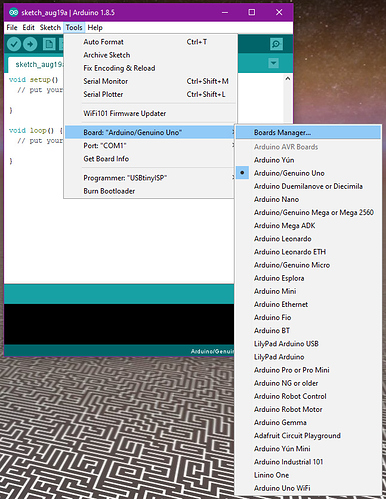
Task: Open Serial Plotter menu entry
Action: click(150, 94)
